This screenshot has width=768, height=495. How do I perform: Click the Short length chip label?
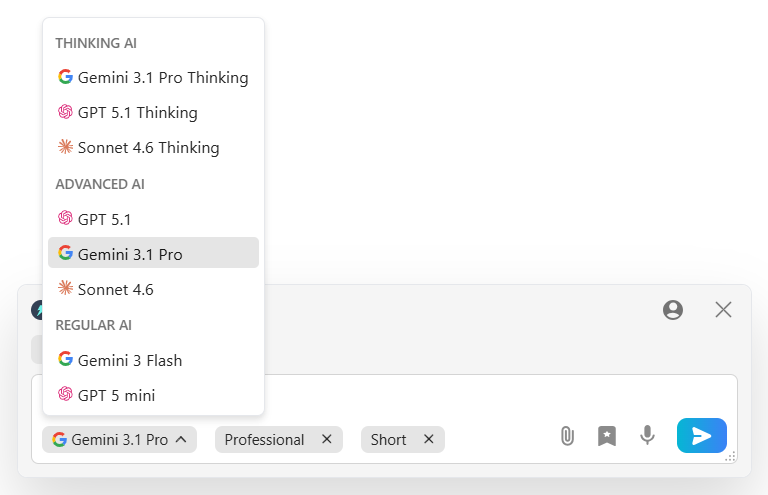pyautogui.click(x=388, y=439)
